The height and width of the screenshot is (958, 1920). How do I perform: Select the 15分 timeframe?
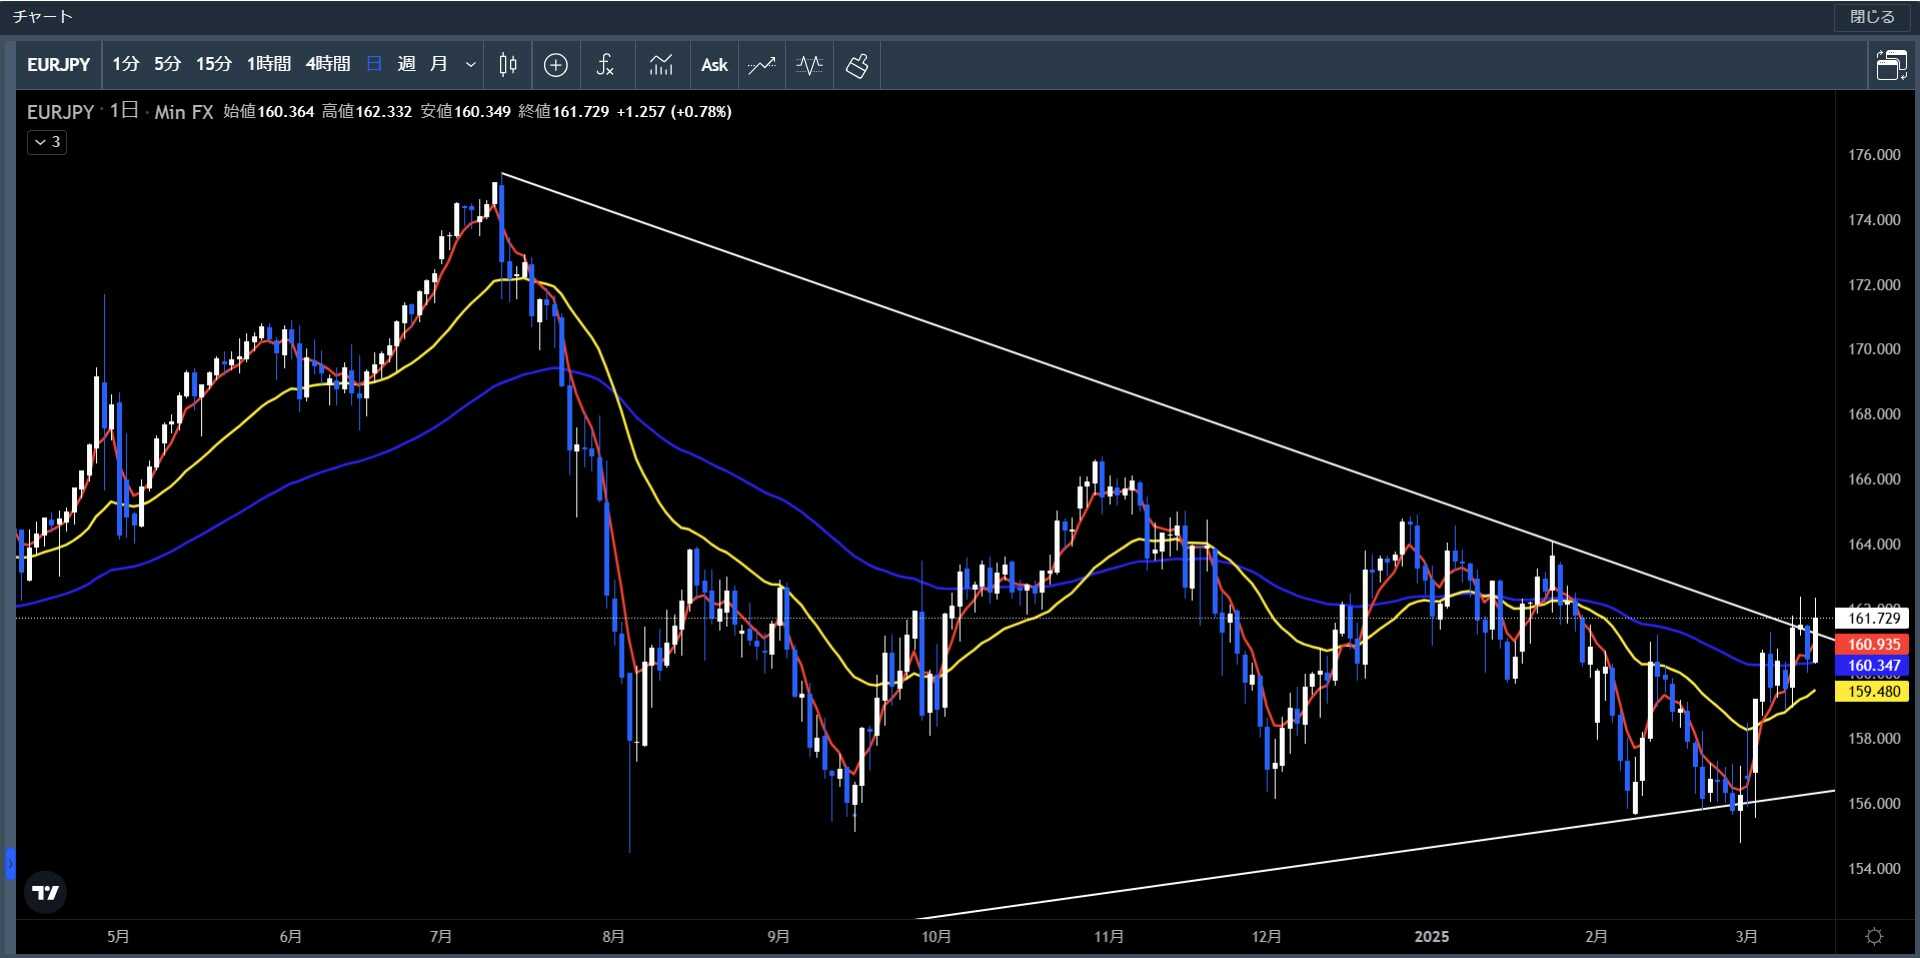213,64
